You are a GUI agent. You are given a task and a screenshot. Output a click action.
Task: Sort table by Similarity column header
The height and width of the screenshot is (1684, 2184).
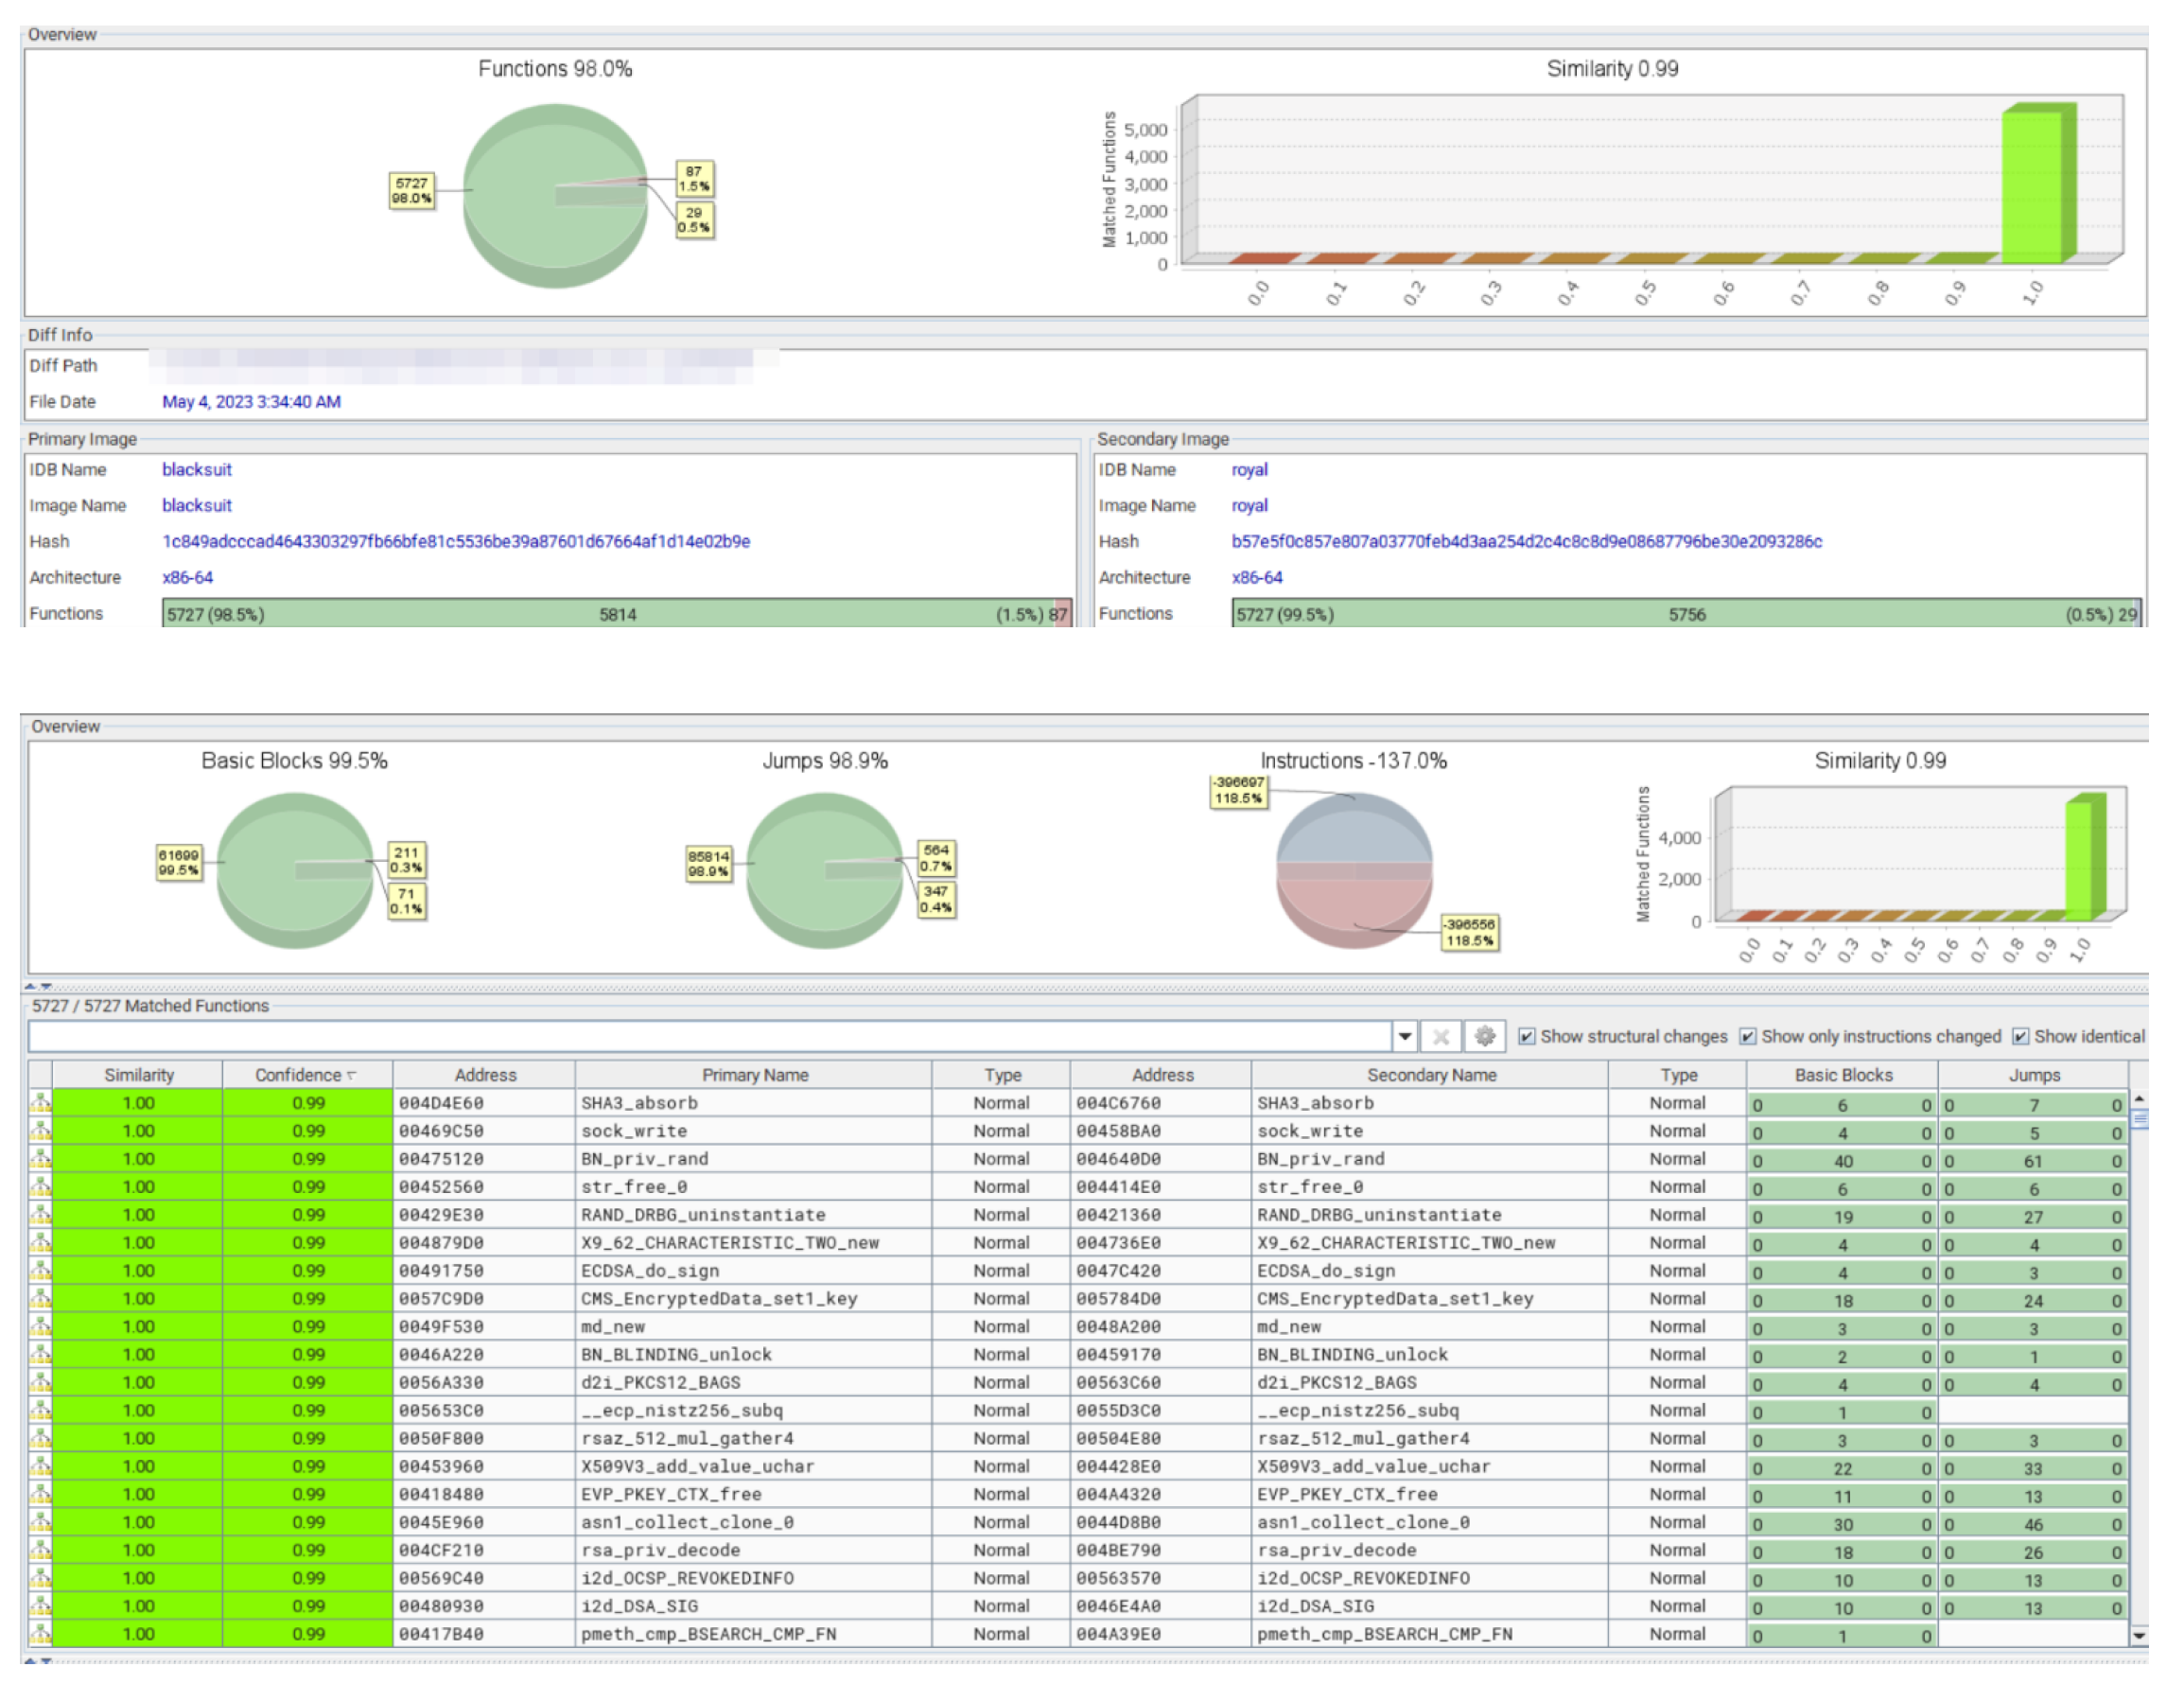[x=138, y=1075]
